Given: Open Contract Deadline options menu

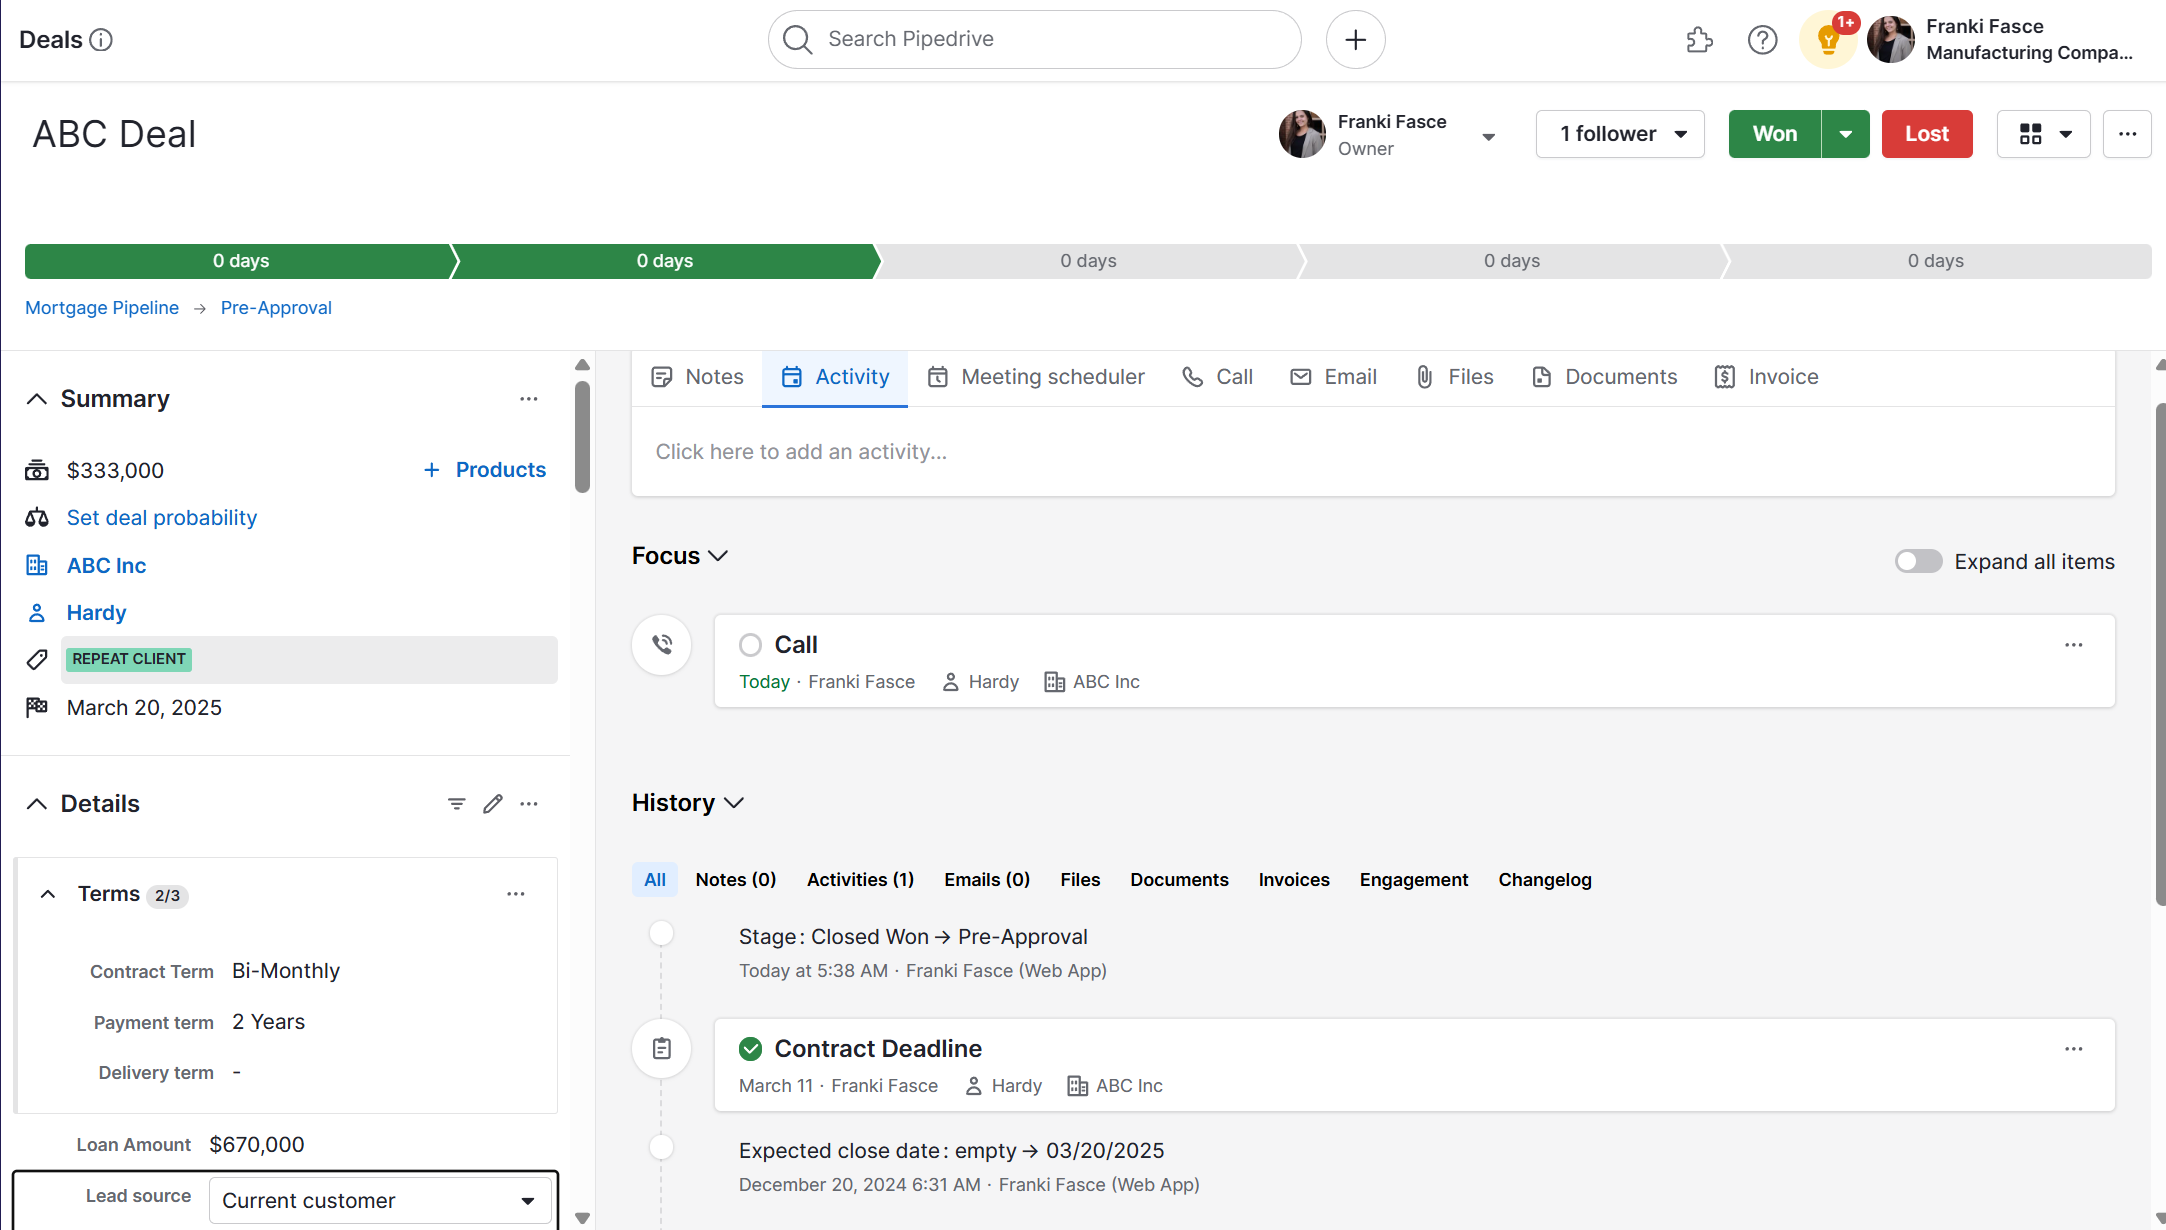Looking at the screenshot, I should (2074, 1049).
